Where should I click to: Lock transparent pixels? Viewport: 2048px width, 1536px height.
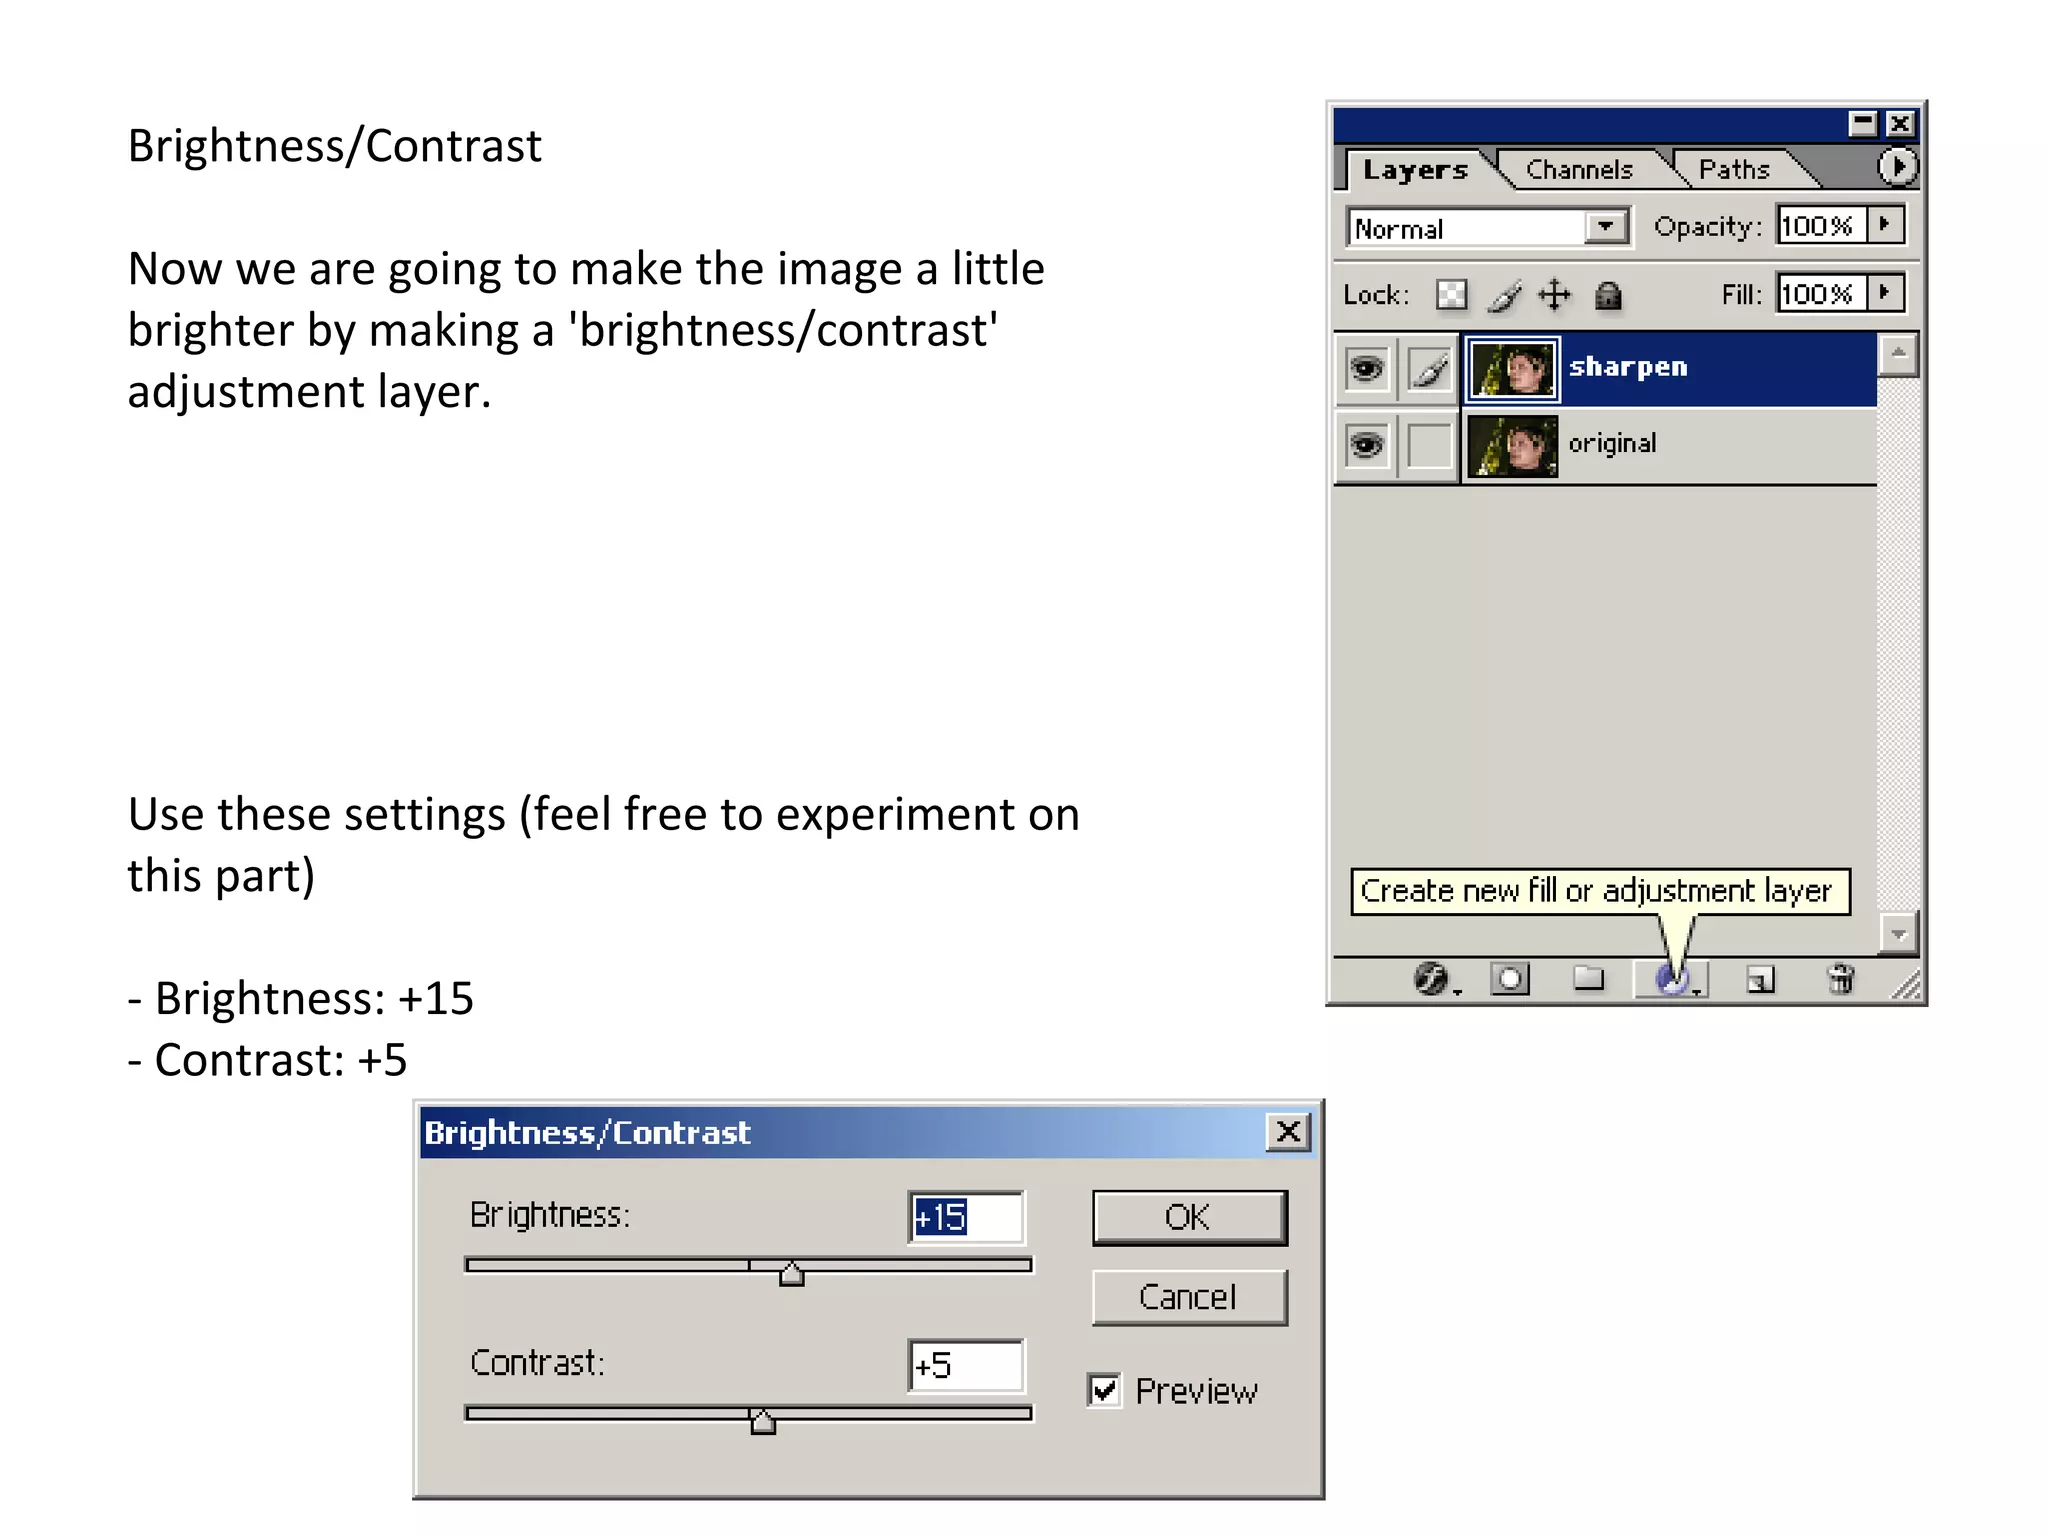[x=1451, y=295]
